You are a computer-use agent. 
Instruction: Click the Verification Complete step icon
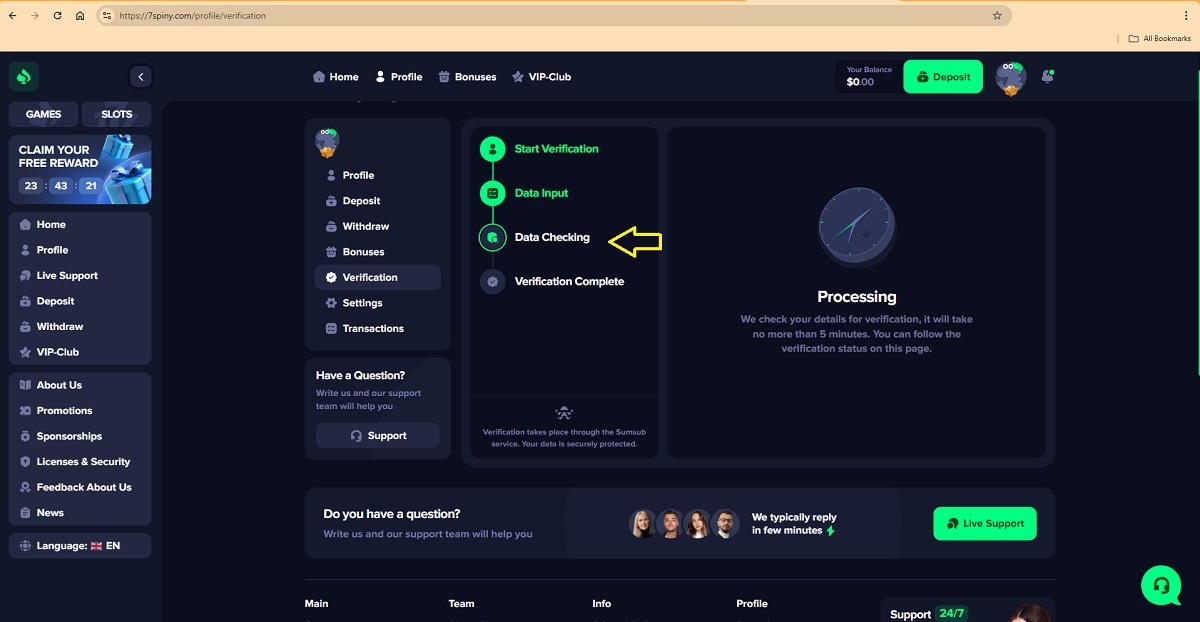pyautogui.click(x=492, y=282)
